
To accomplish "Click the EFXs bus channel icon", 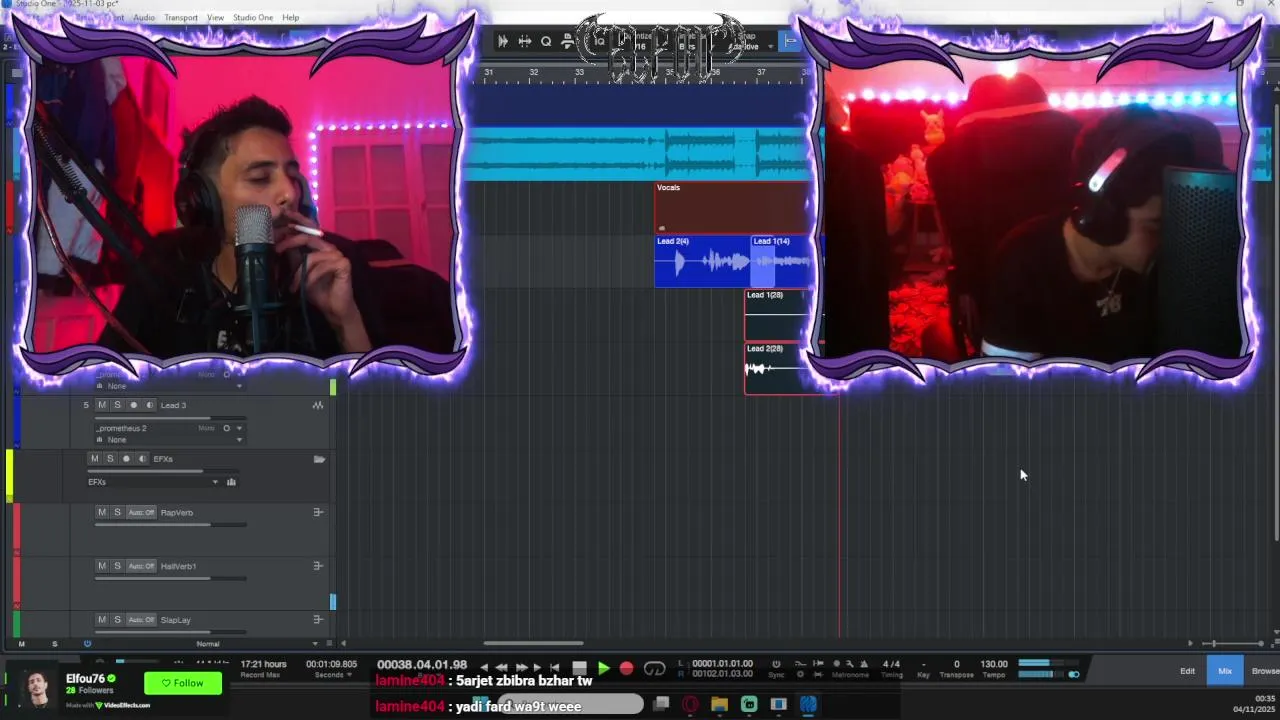I will [231, 482].
